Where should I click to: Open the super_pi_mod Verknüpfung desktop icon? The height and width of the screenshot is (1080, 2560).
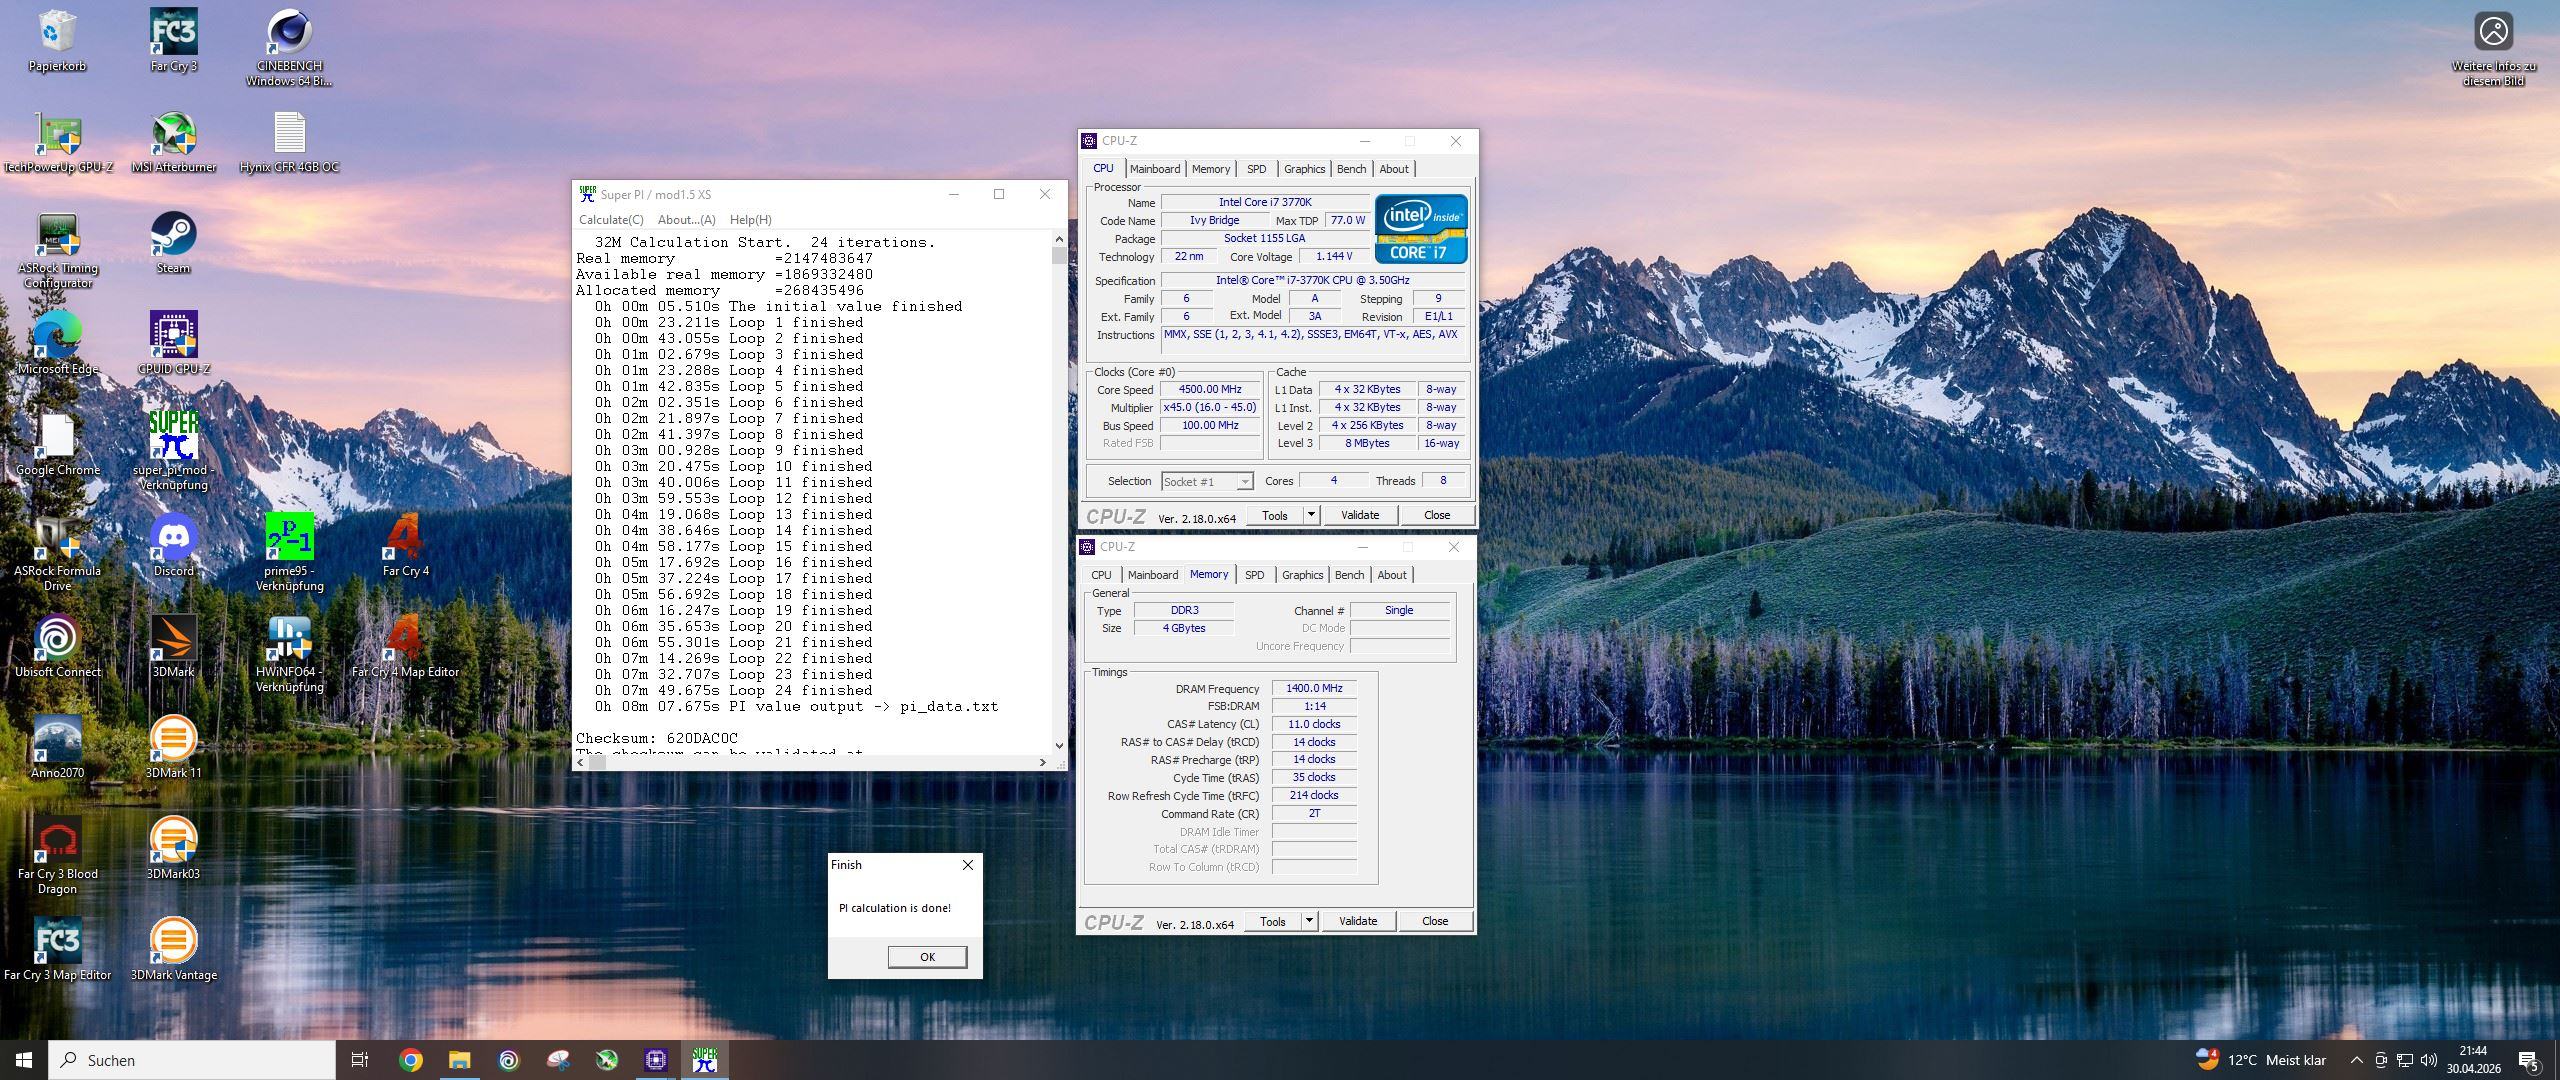tap(173, 451)
